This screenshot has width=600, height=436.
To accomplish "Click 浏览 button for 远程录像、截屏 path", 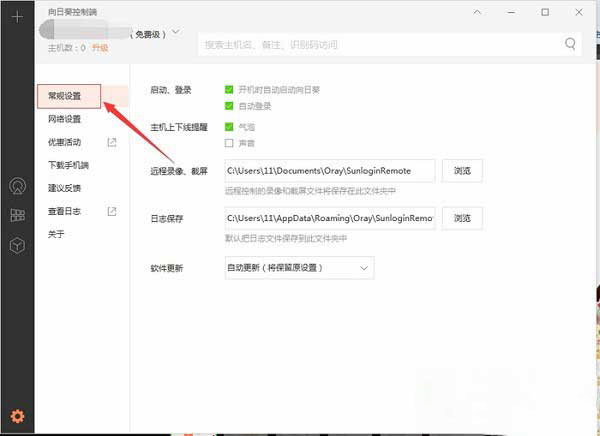I will [462, 171].
